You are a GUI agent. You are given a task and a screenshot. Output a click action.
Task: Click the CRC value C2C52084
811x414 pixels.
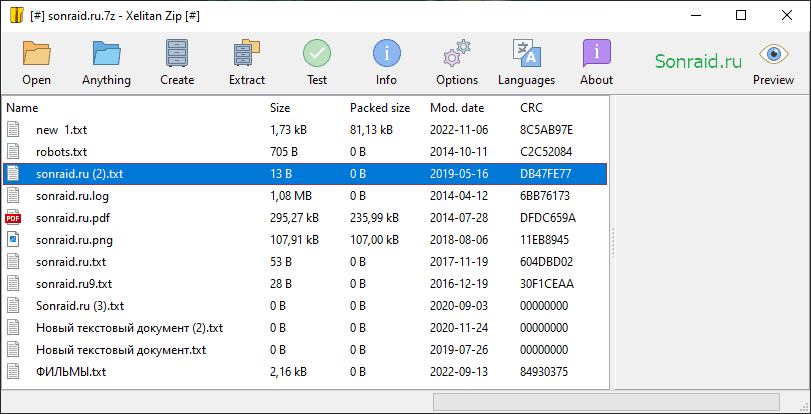pos(546,152)
